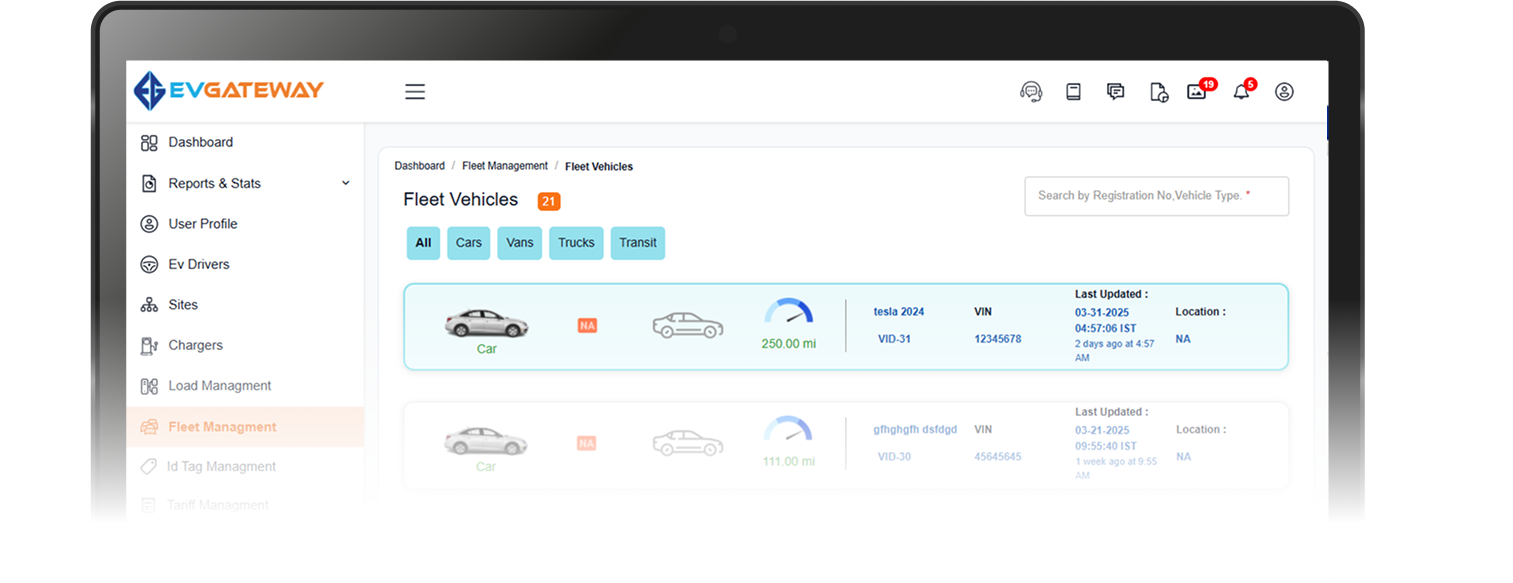Go to Ev Drivers in sidebar

(x=198, y=264)
